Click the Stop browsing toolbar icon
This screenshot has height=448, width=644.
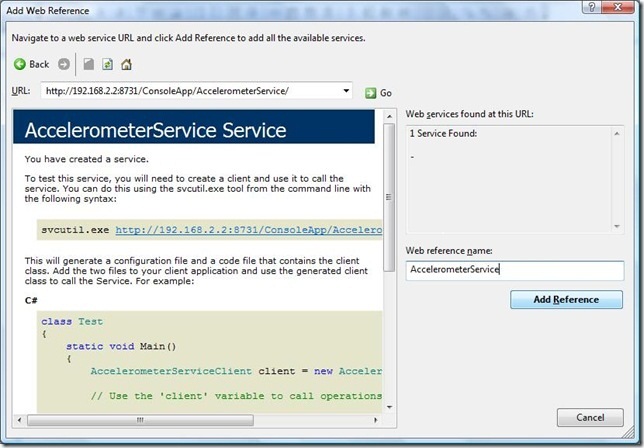tap(89, 64)
